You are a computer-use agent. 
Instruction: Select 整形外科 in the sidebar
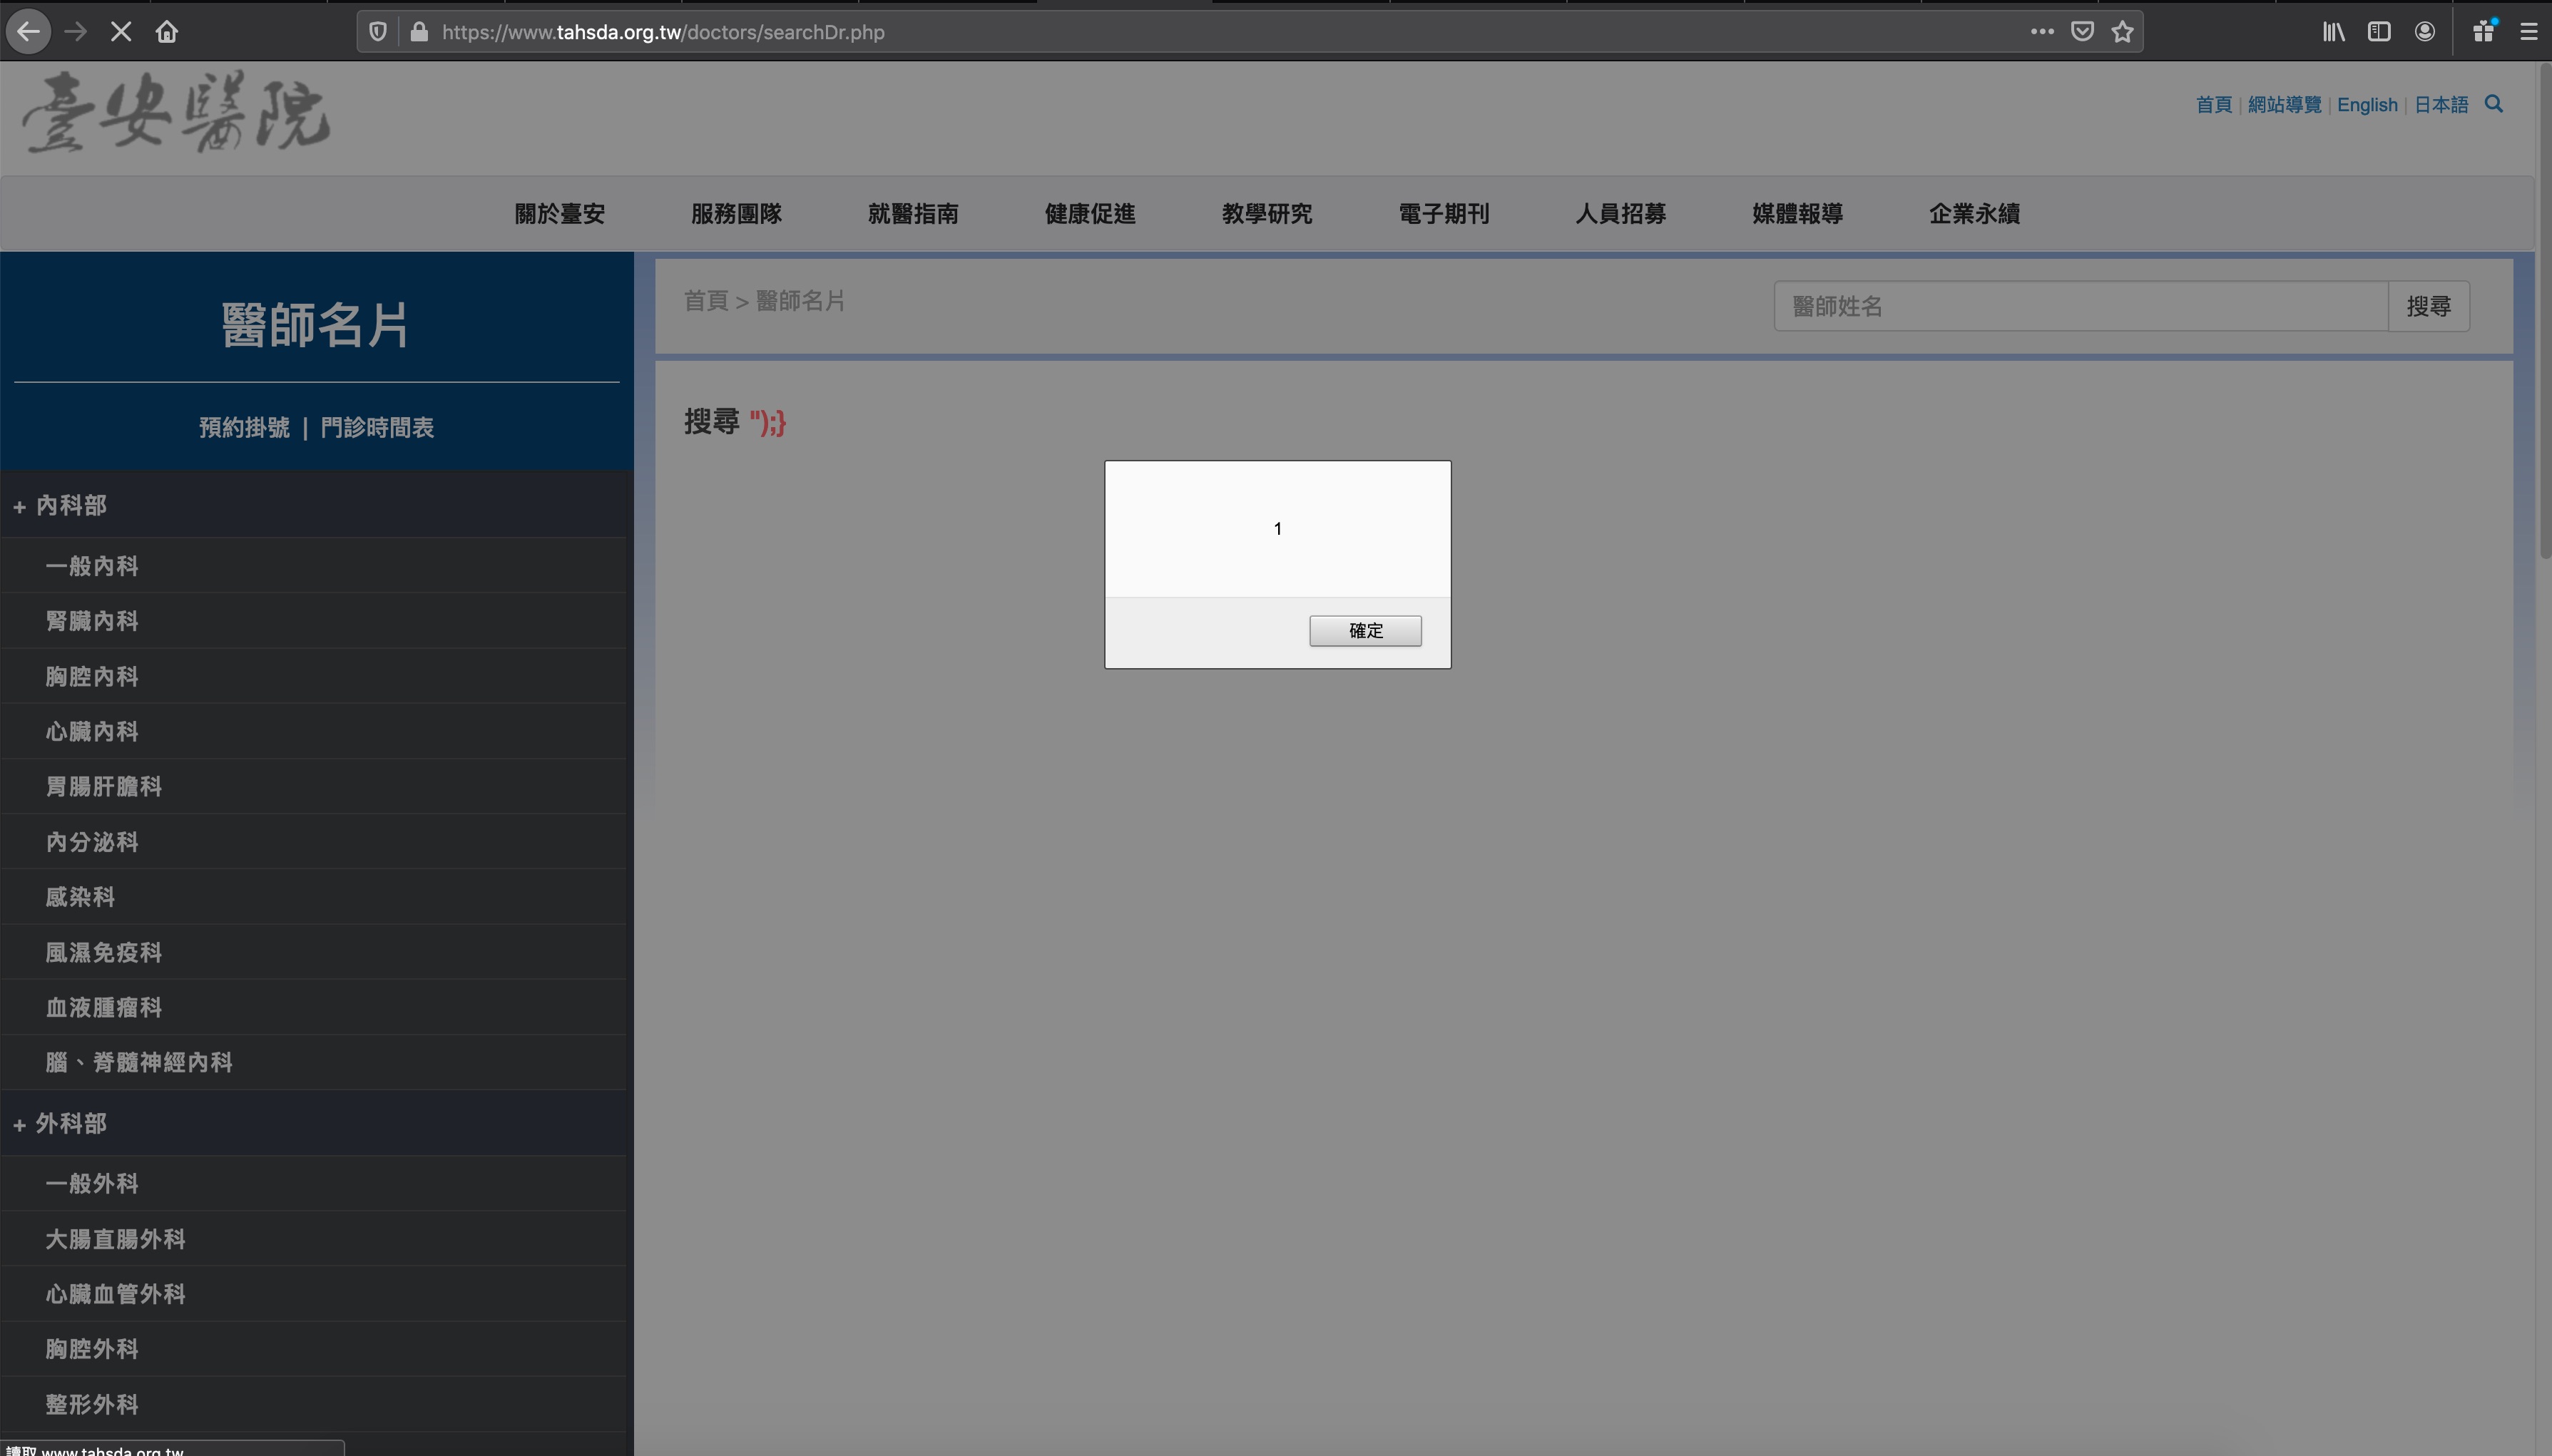92,1405
